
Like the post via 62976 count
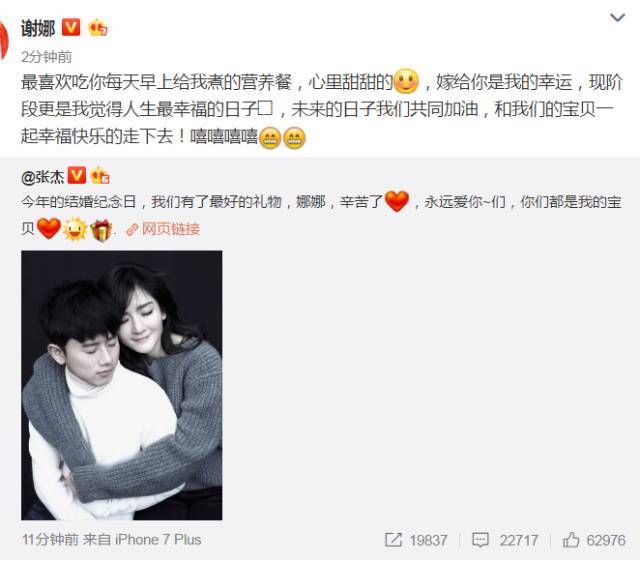[606, 540]
